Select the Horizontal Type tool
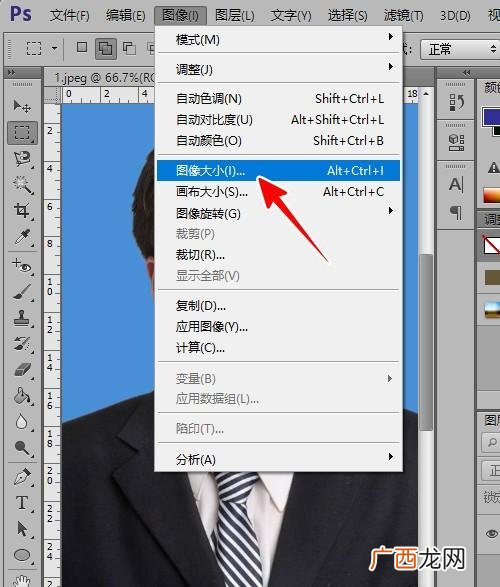The width and height of the screenshot is (500, 587). 22,503
